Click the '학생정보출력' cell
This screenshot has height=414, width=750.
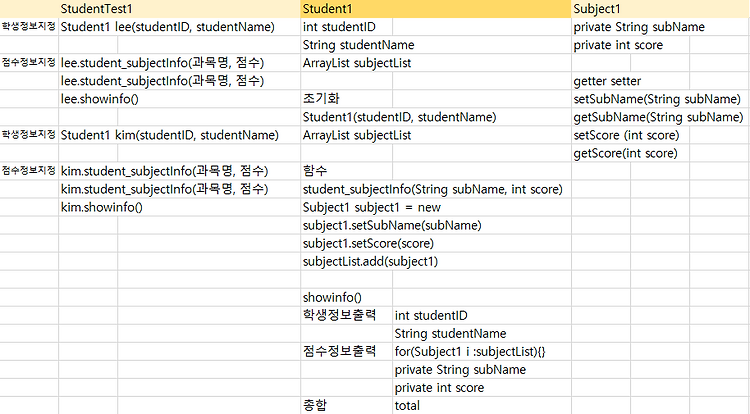click(340, 316)
